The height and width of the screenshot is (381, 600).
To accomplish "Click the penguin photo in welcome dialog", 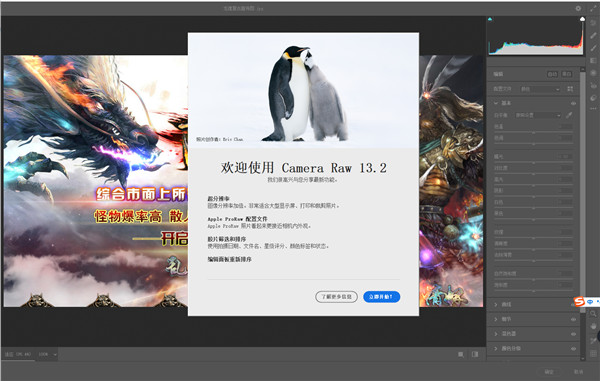I will pyautogui.click(x=303, y=90).
